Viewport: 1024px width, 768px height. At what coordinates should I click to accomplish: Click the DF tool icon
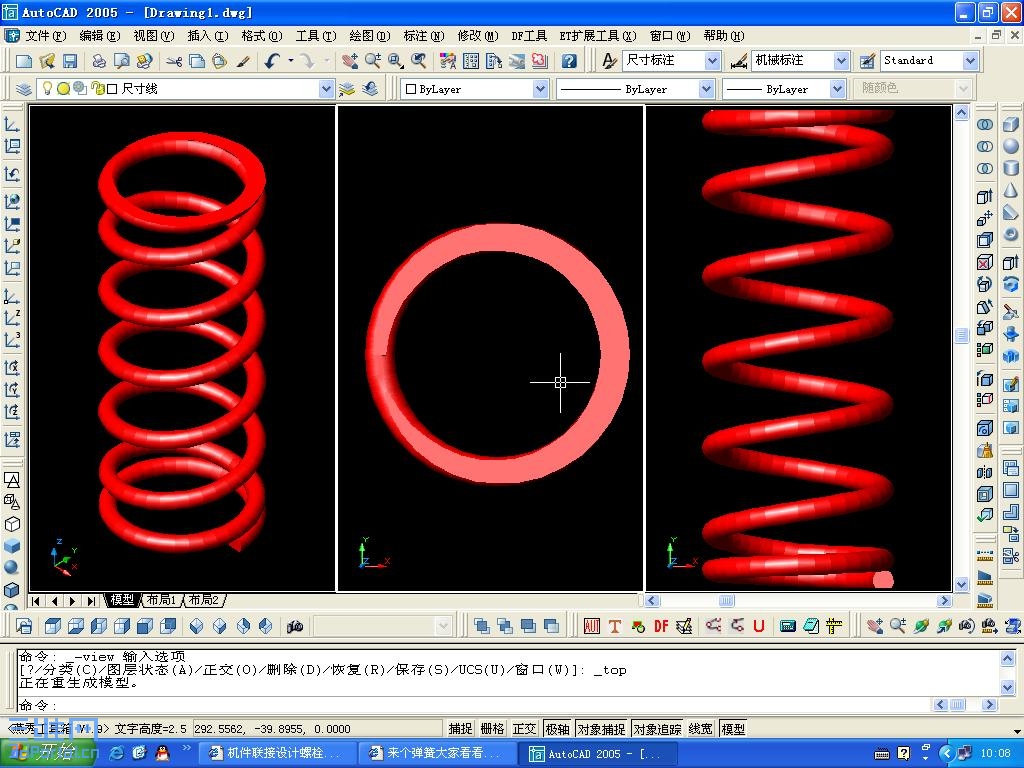(x=661, y=626)
